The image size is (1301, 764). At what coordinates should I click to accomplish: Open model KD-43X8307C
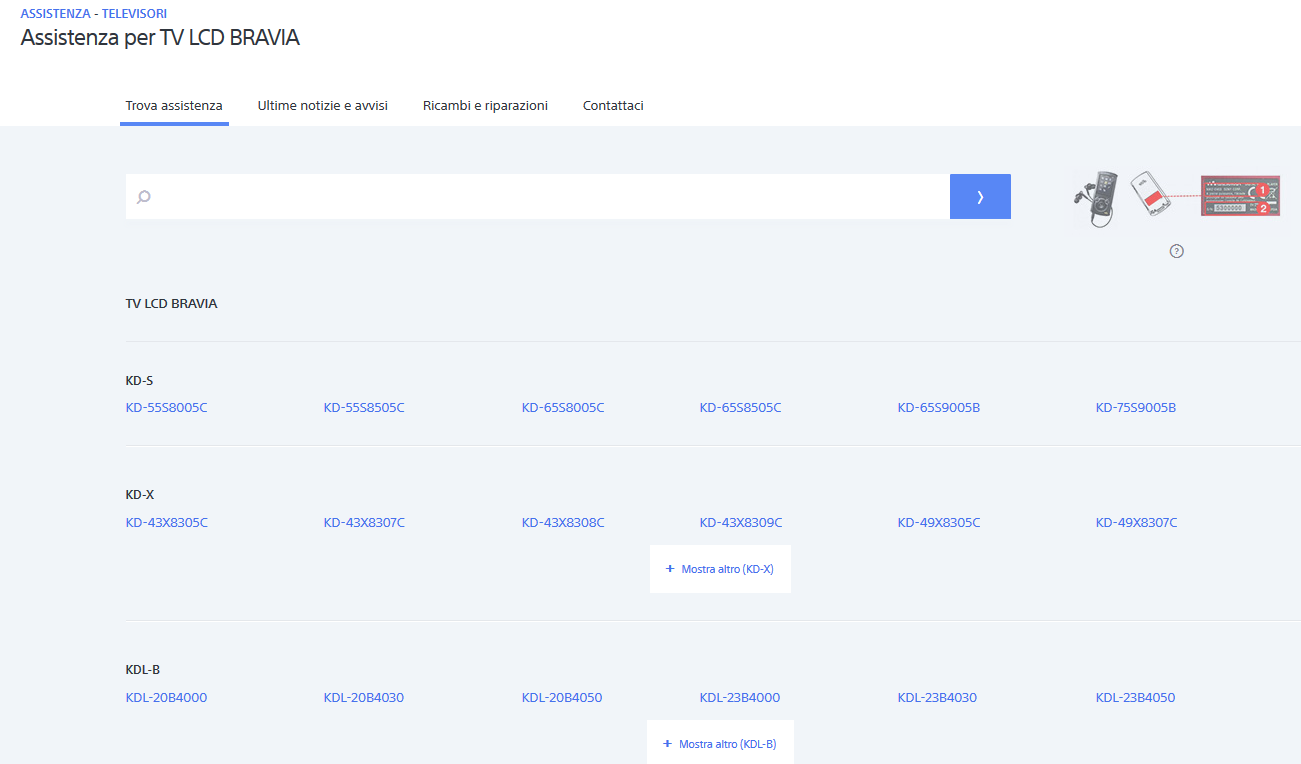[x=364, y=523]
